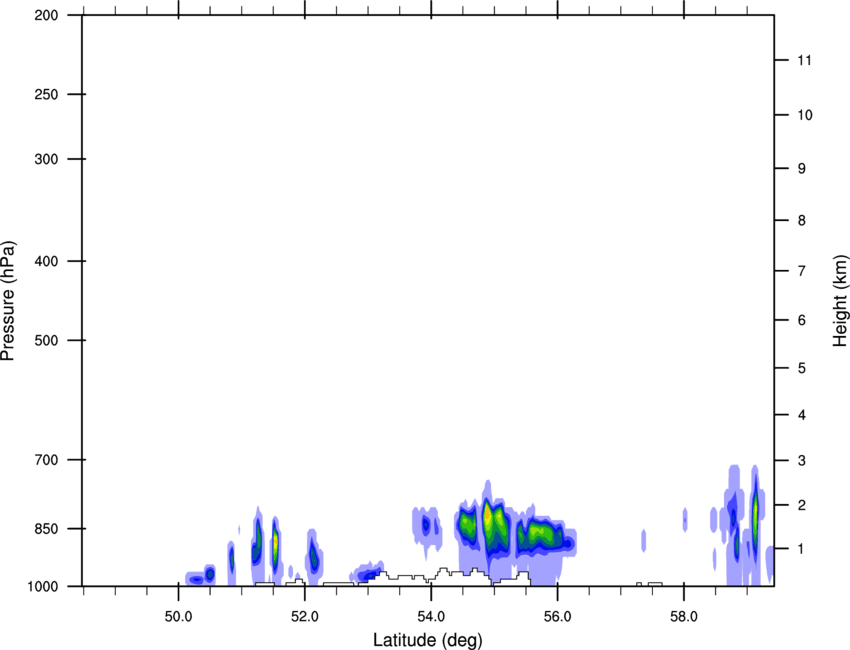Click the "Latitude (deg)" axis title
This screenshot has width=850, height=650.
428,640
